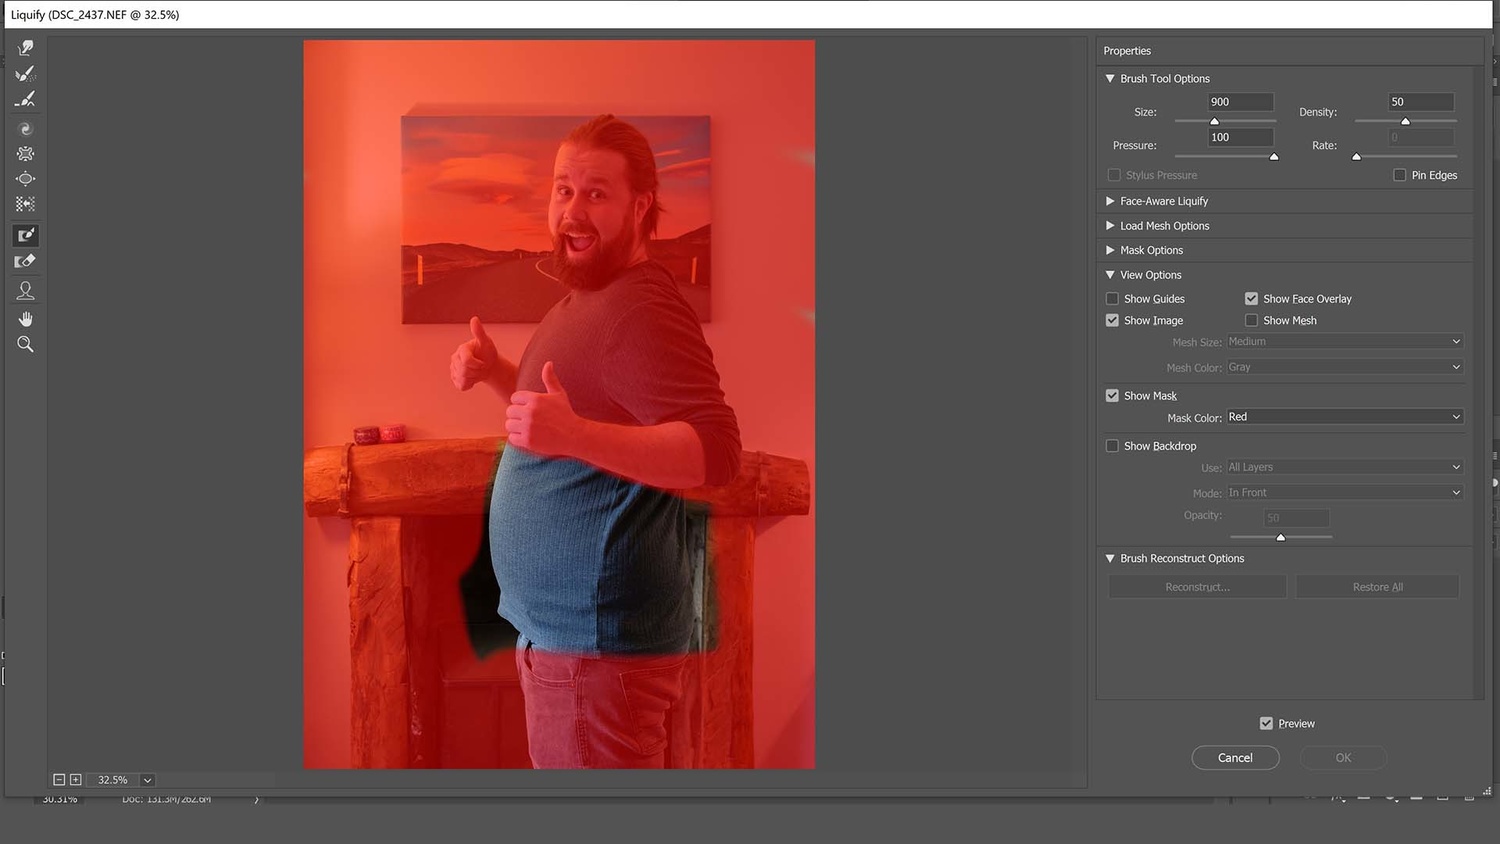Click the 32.5% zoom level field
Image resolution: width=1500 pixels, height=844 pixels.
tap(113, 780)
